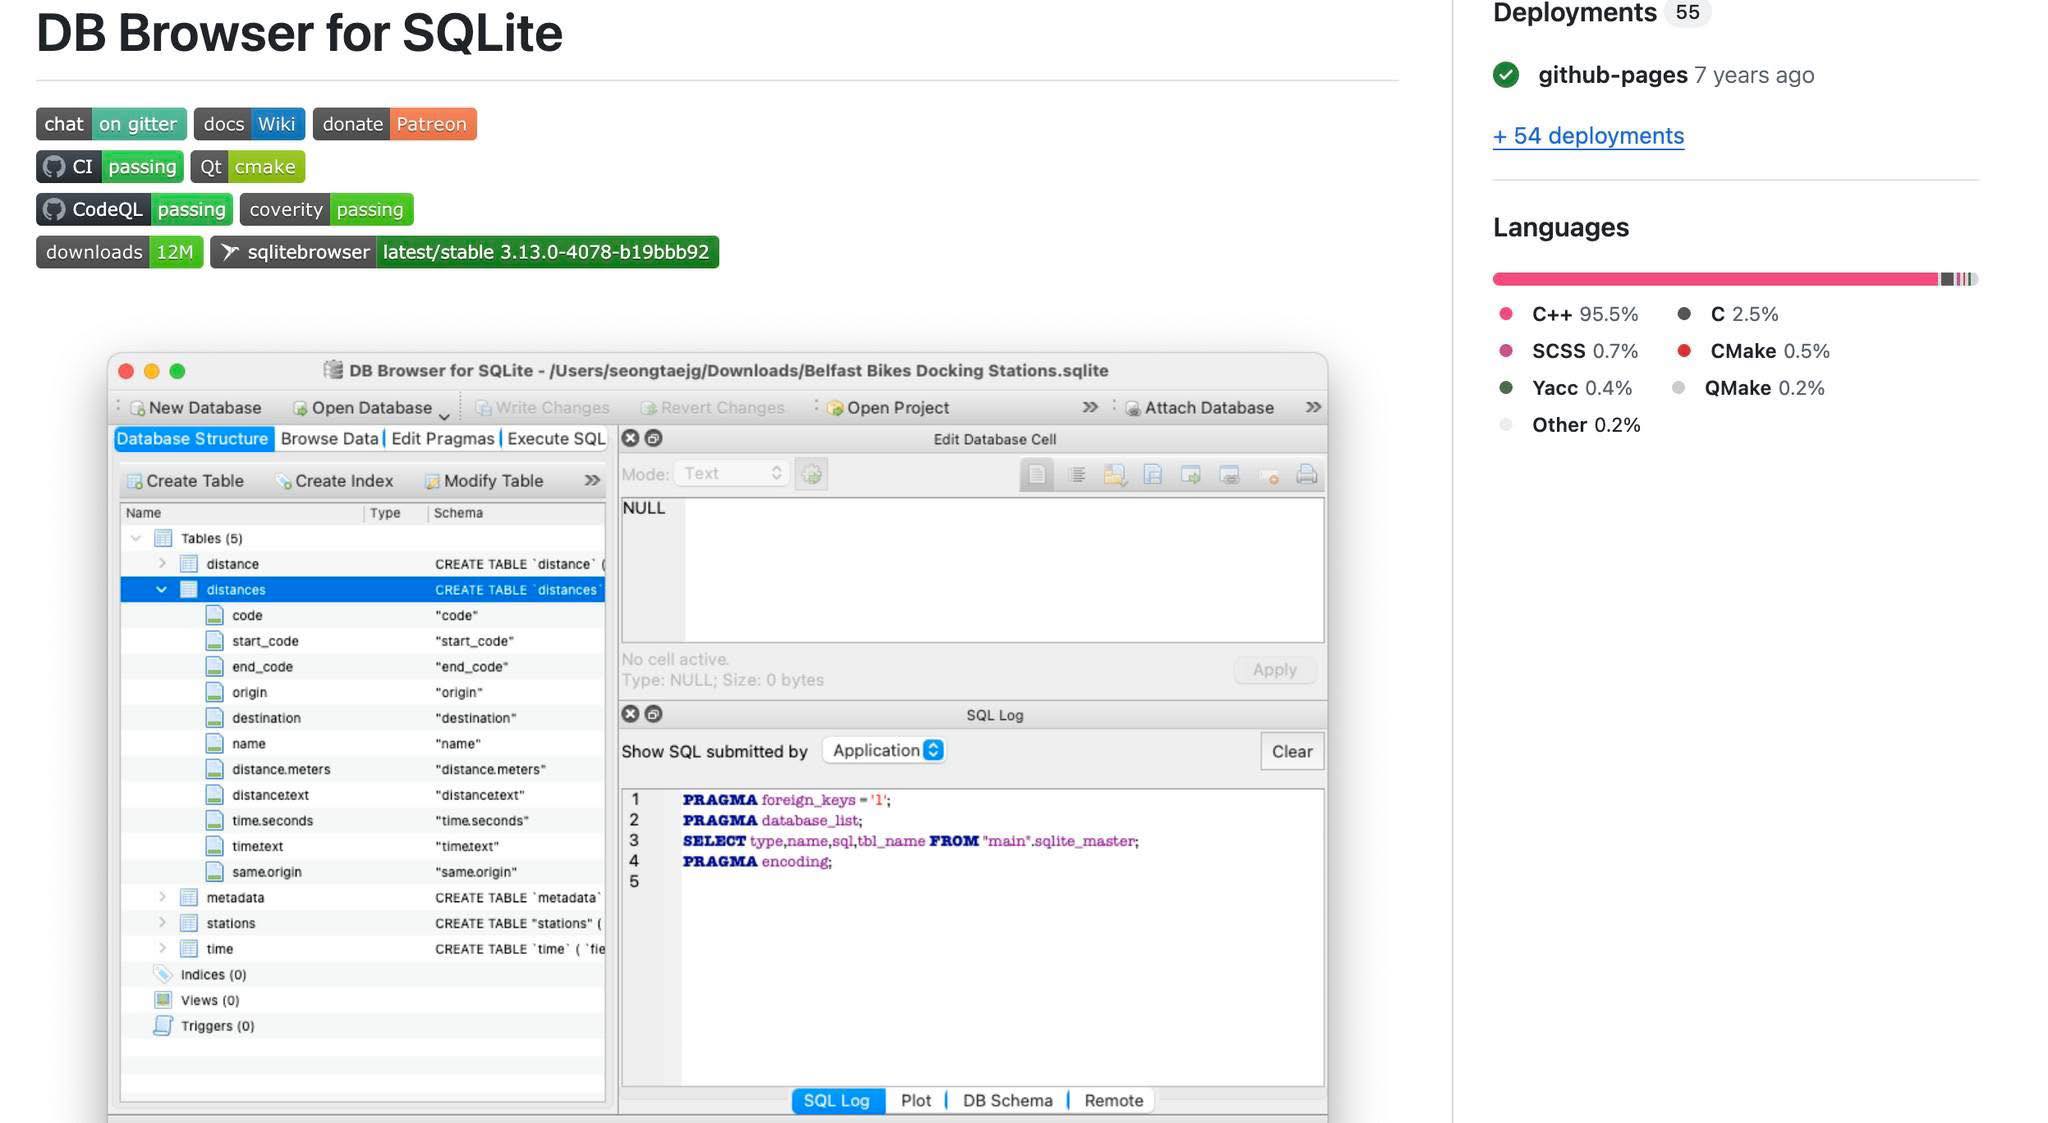Click the pink C++ segment of language bar

tap(1716, 279)
